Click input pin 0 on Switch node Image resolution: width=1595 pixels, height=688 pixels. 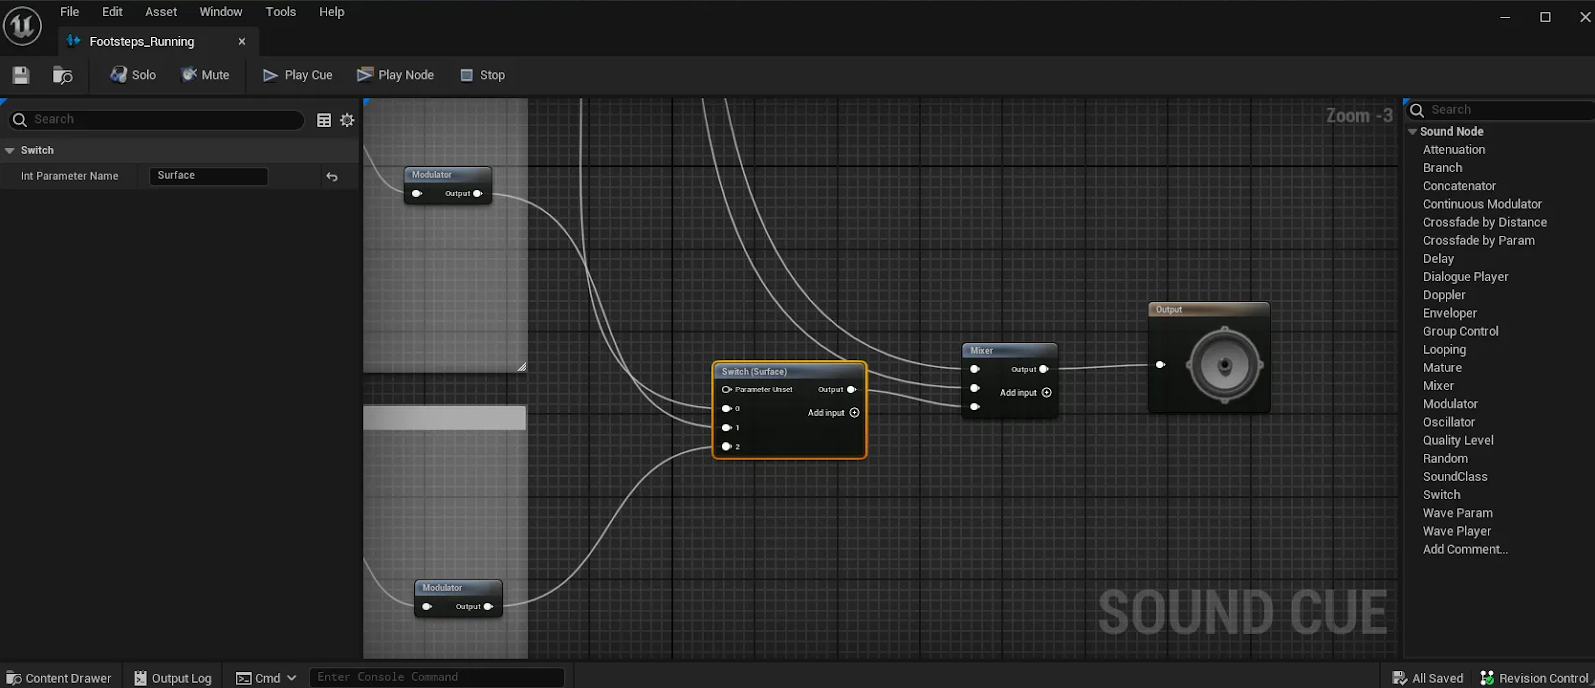click(x=727, y=409)
